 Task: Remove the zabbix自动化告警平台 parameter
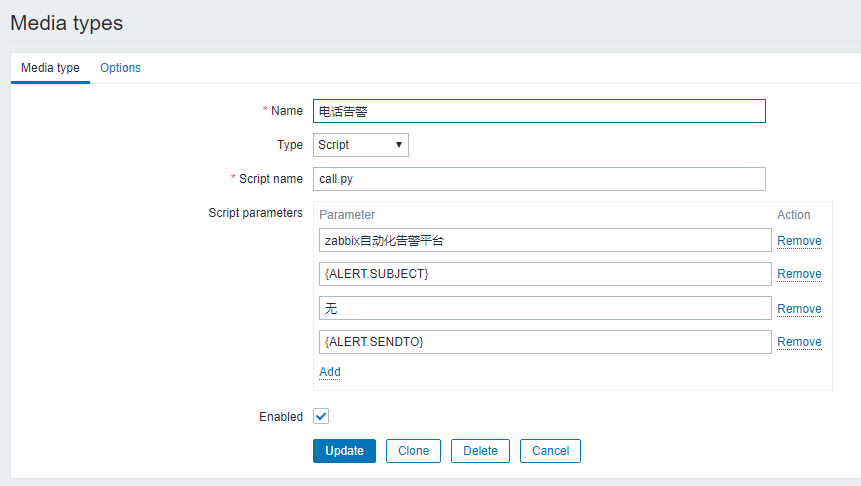click(x=799, y=241)
